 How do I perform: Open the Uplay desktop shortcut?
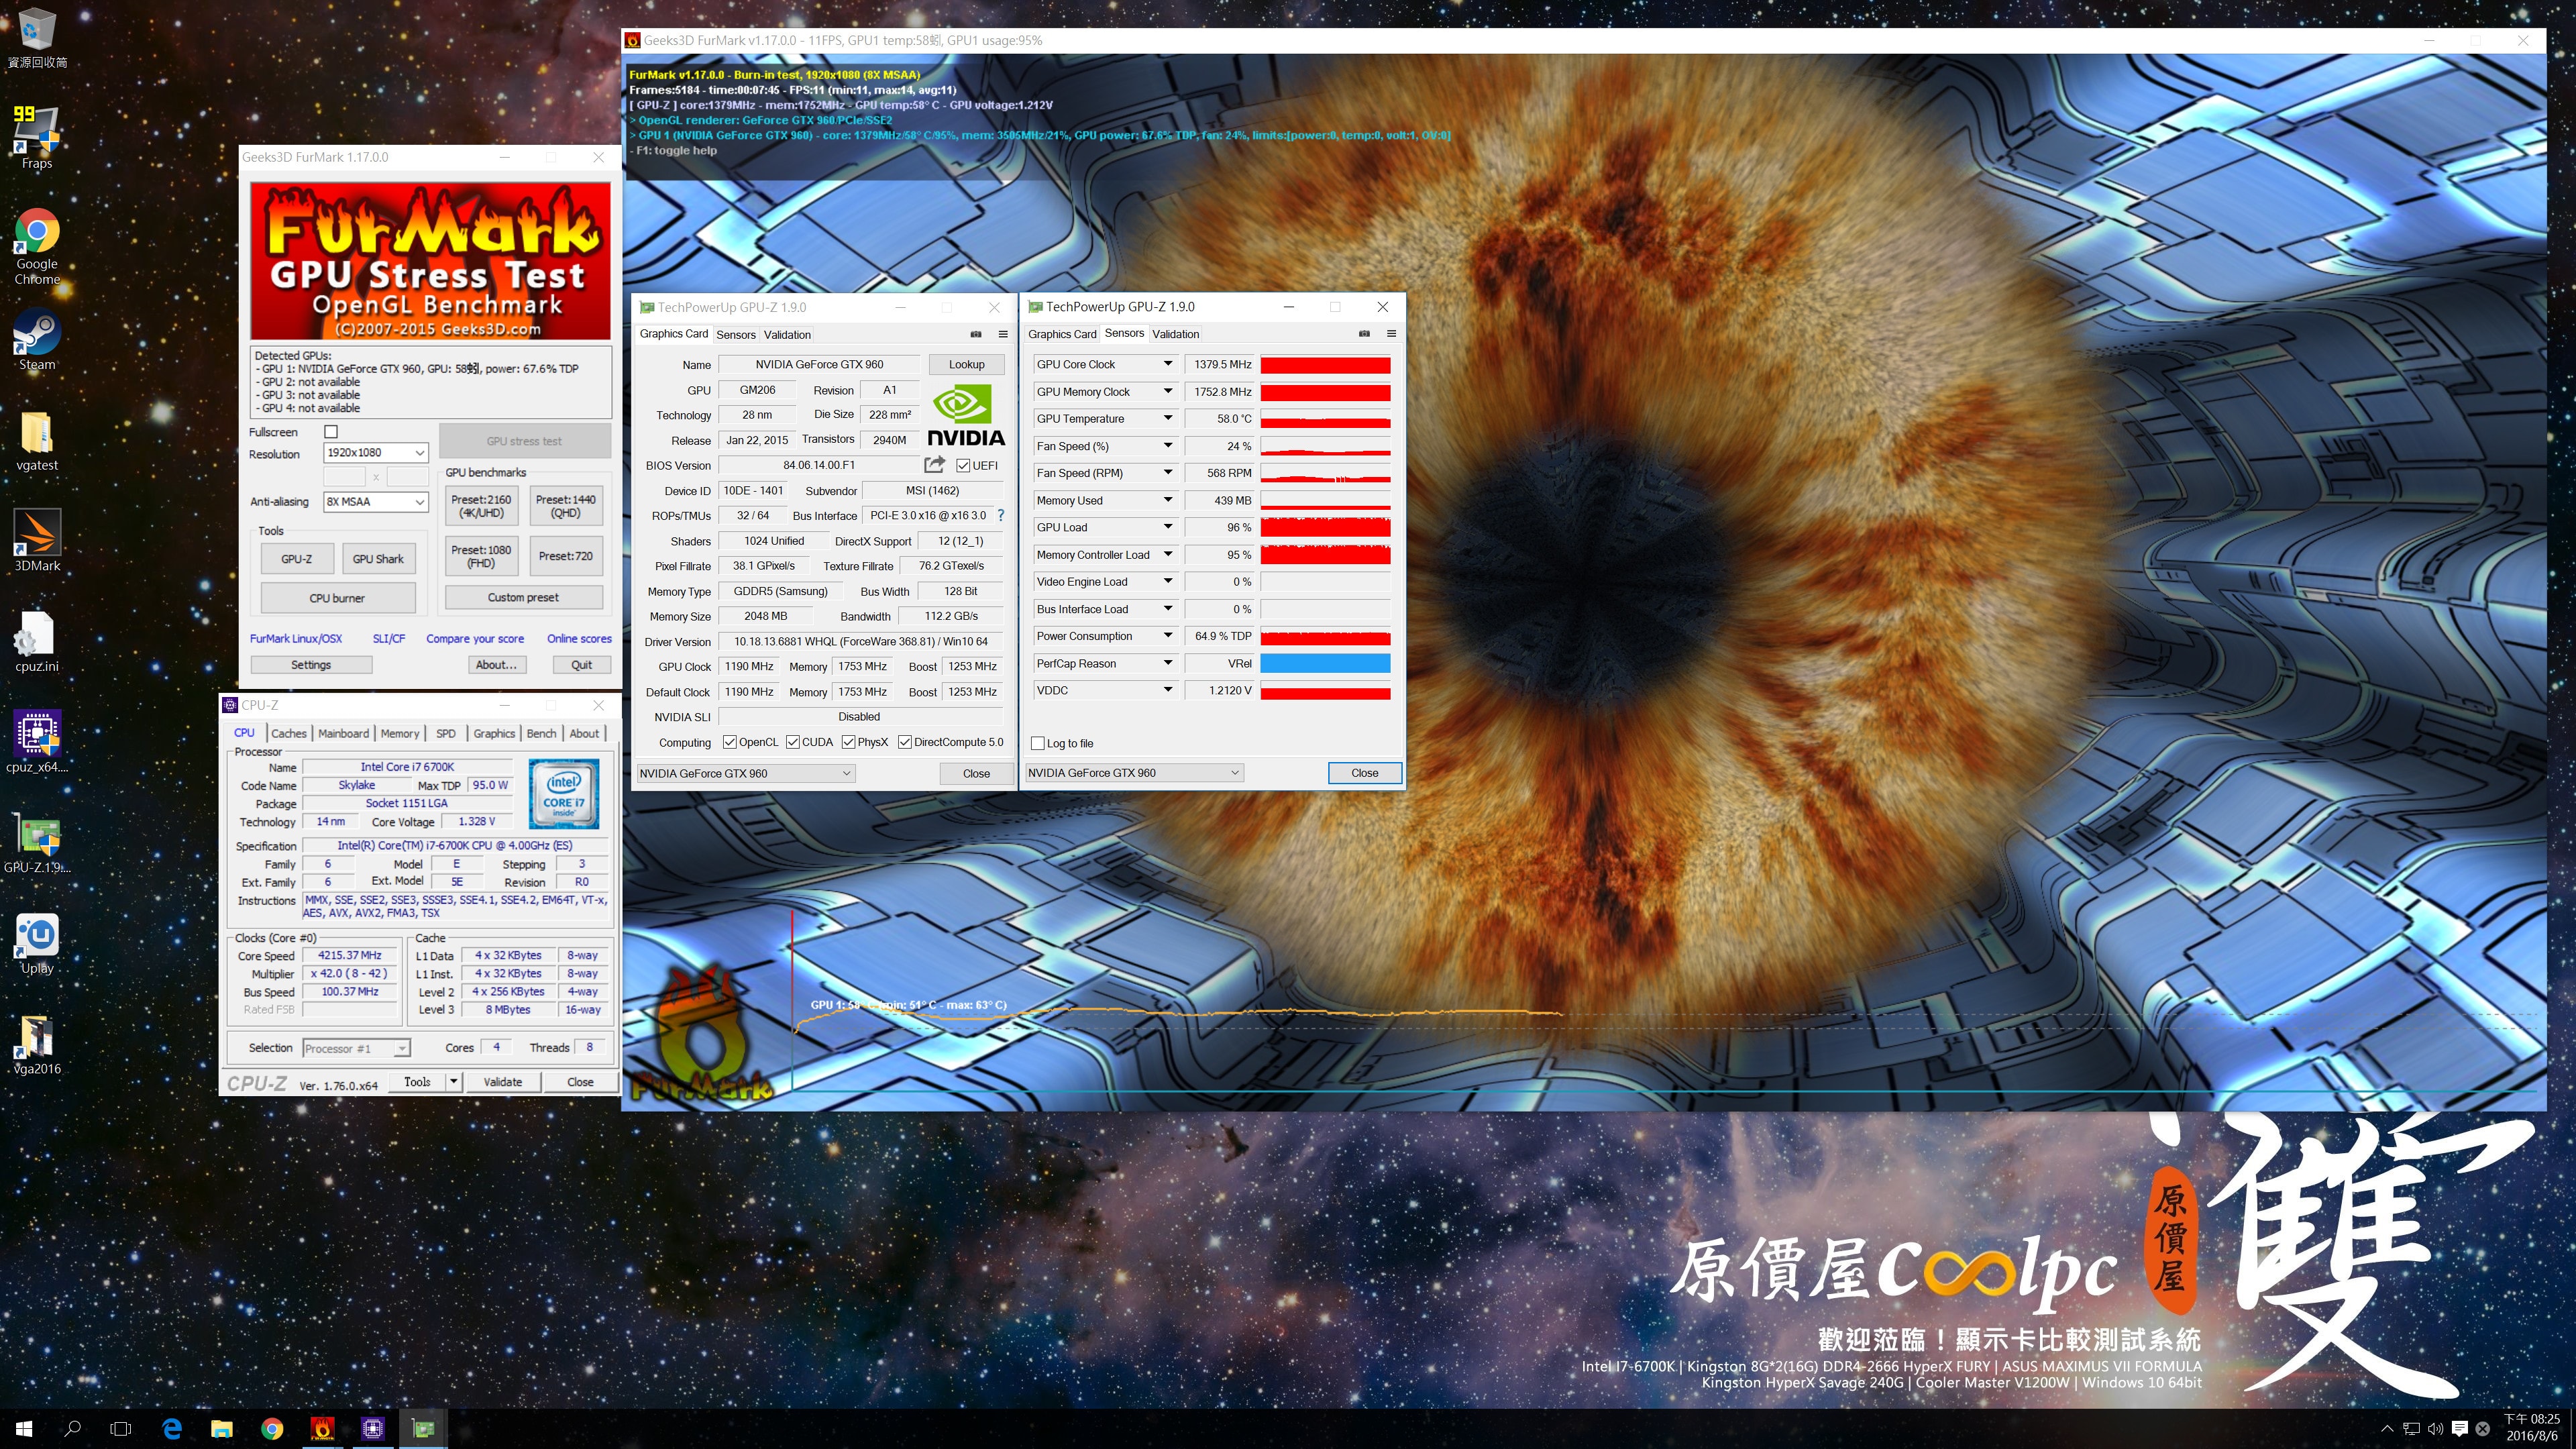(x=37, y=943)
